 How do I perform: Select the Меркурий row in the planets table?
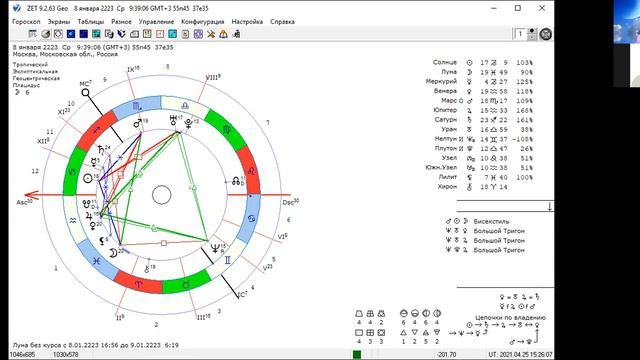[480, 82]
